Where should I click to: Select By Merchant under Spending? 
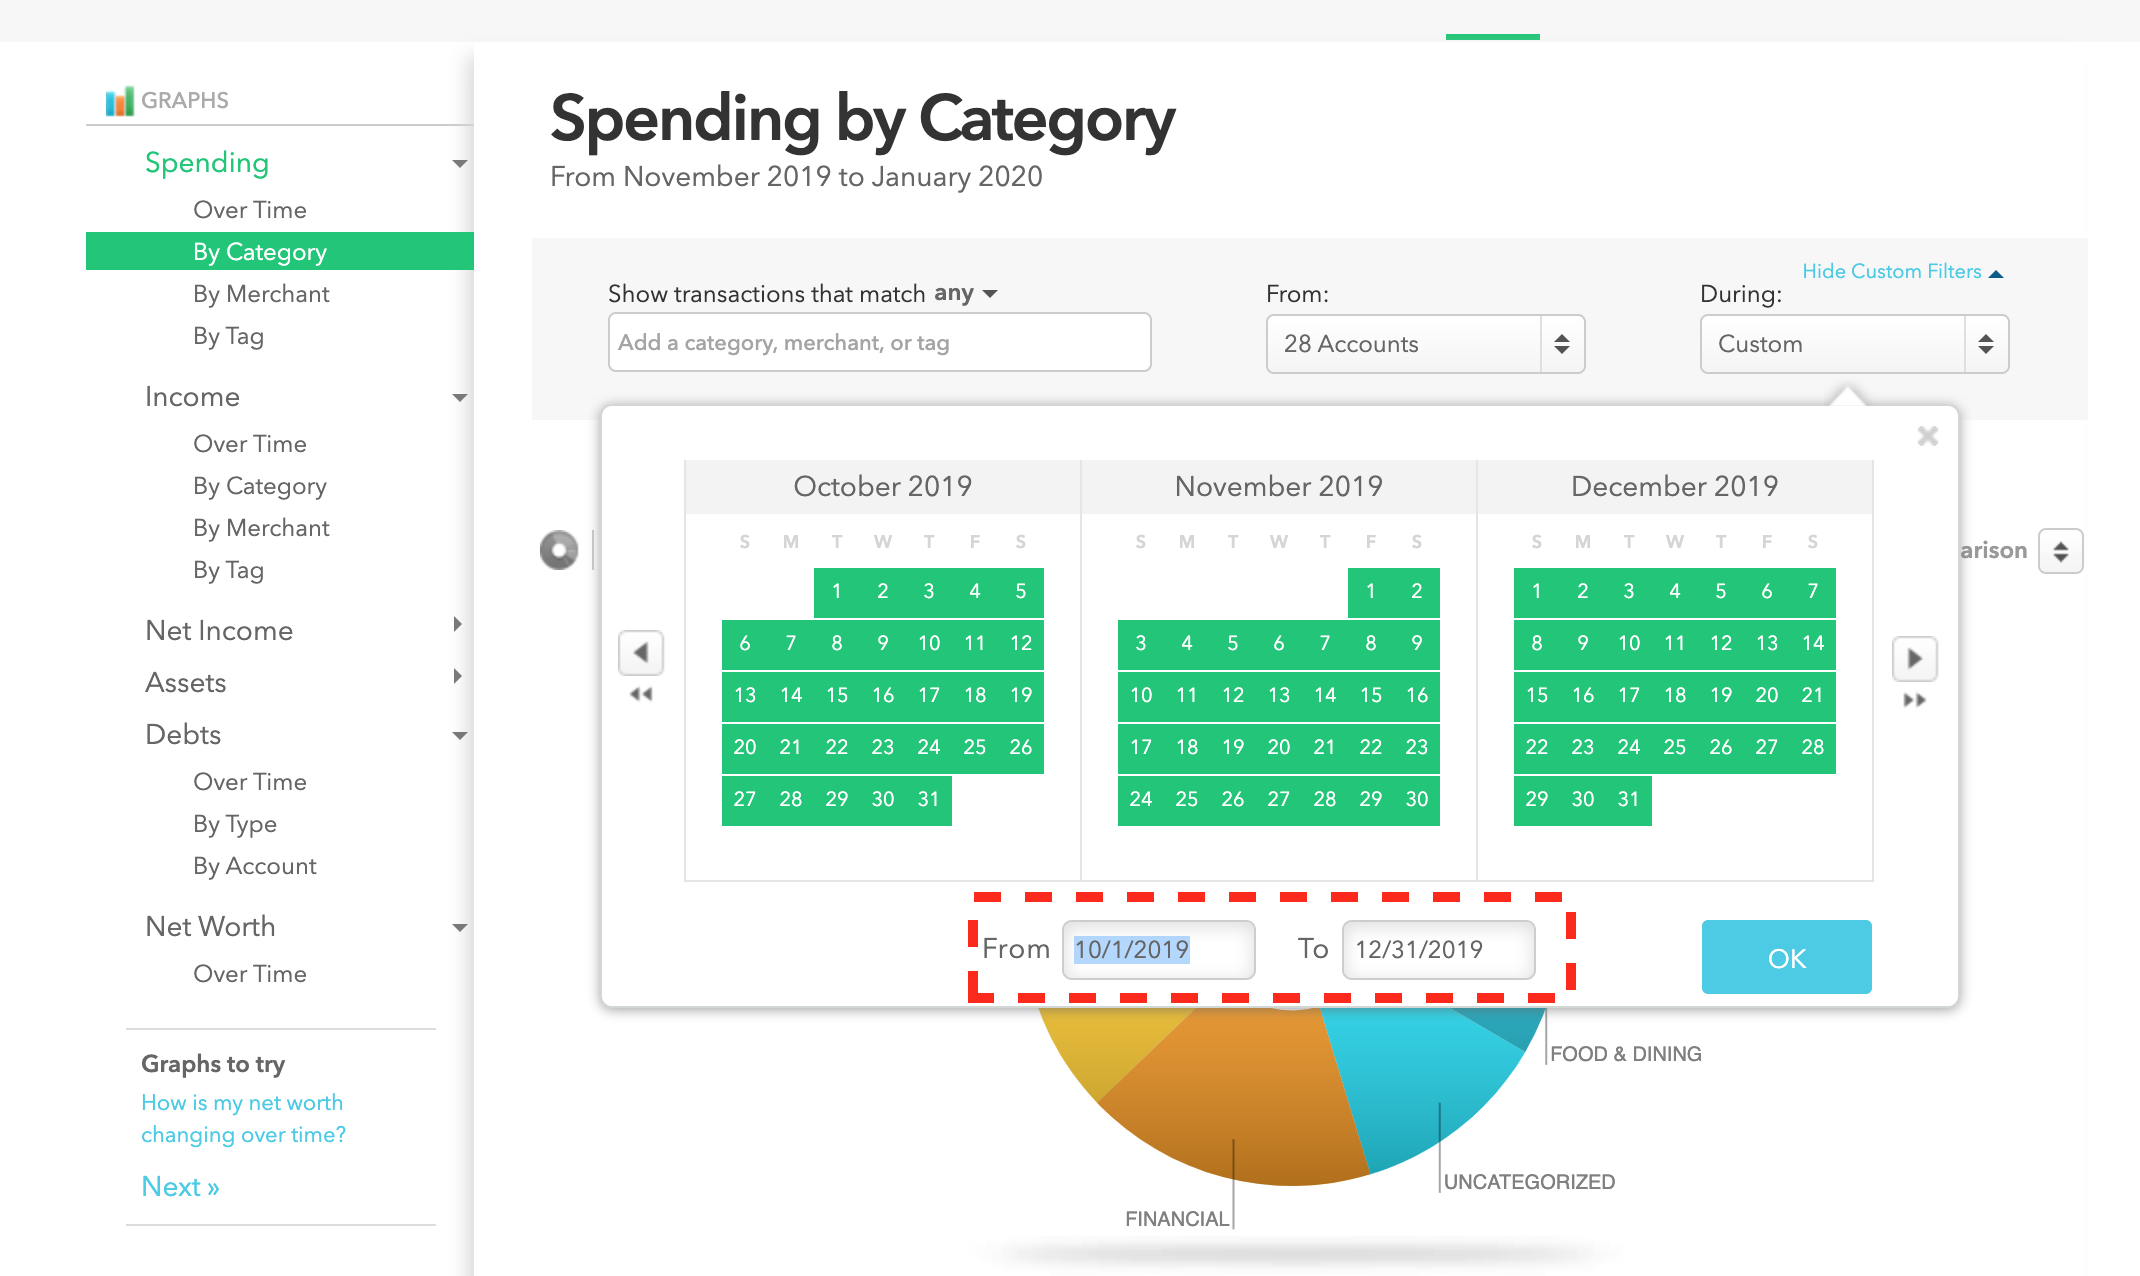pyautogui.click(x=261, y=294)
